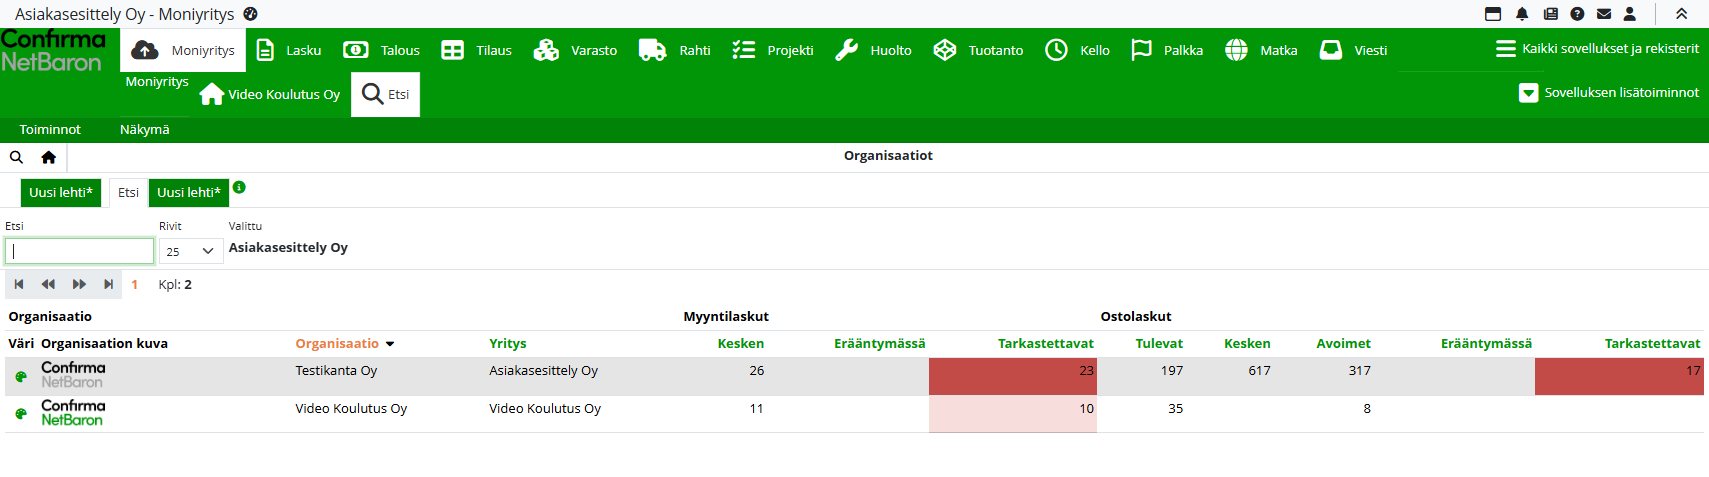Click the Etsi search text field
Image resolution: width=1709 pixels, height=477 pixels.
80,251
